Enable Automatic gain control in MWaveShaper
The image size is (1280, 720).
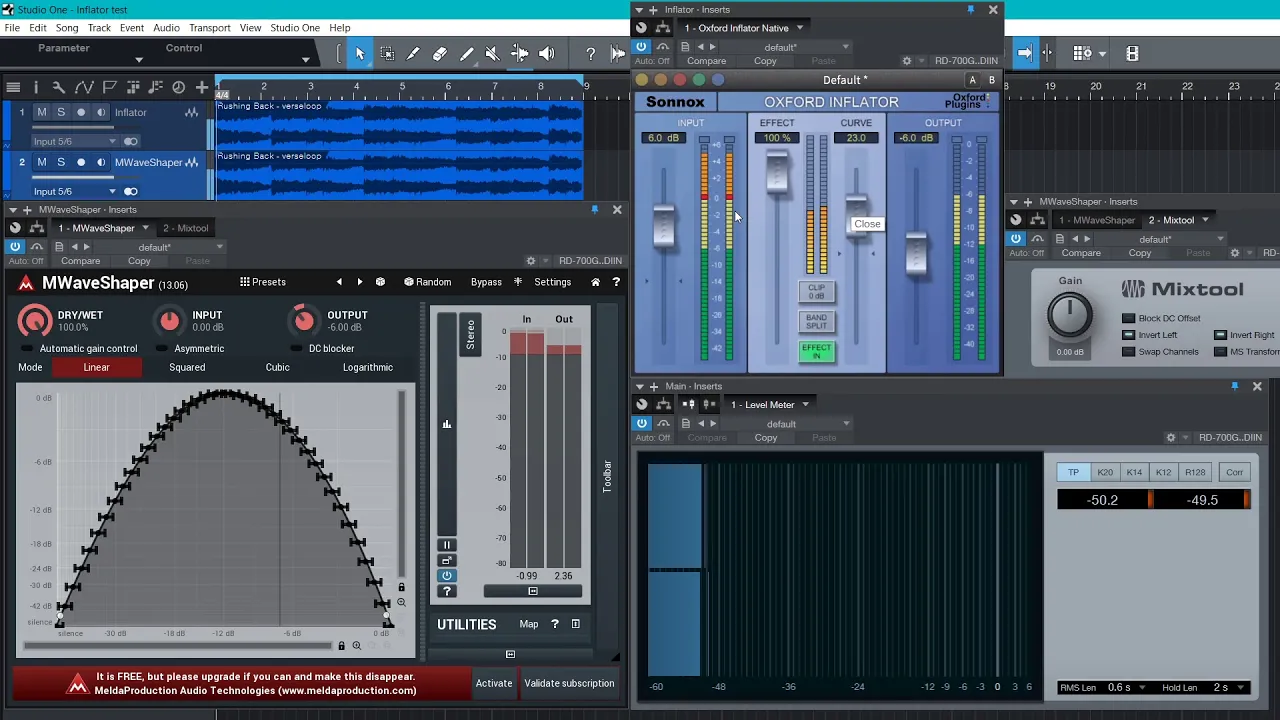tap(27, 348)
